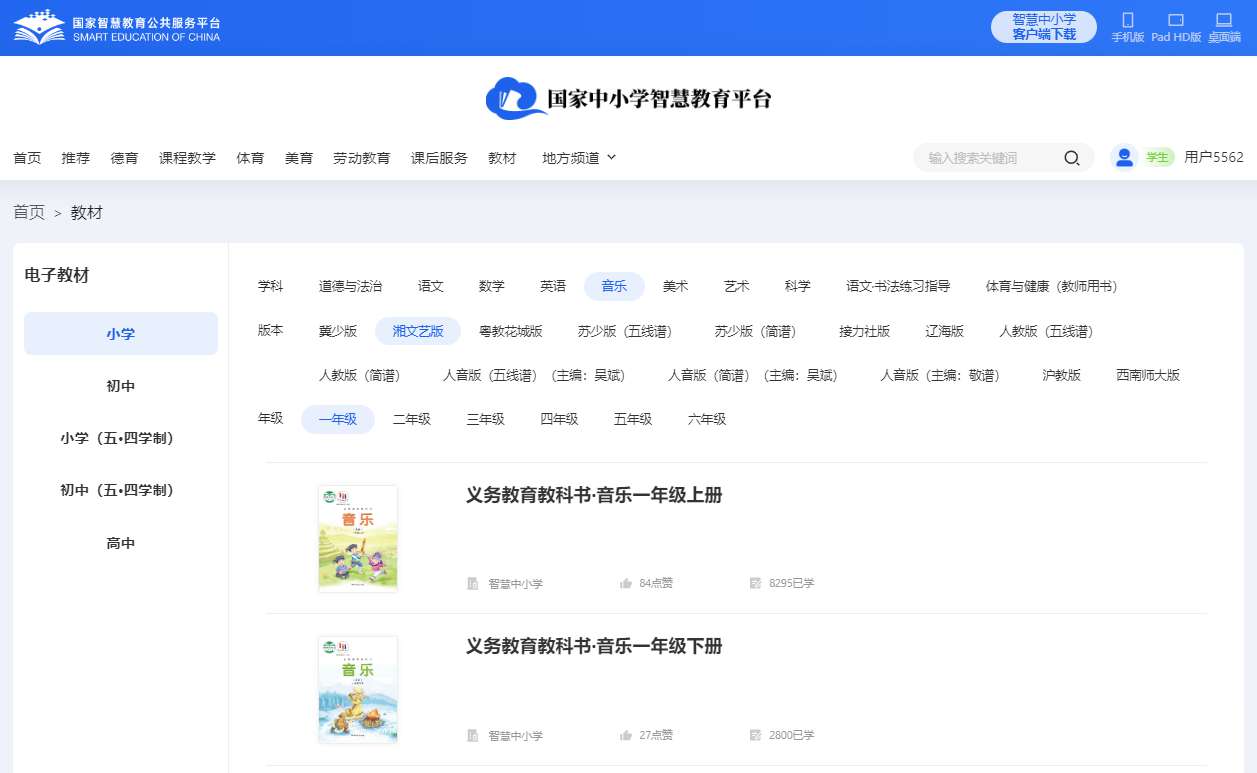Image resolution: width=1257 pixels, height=773 pixels.
Task: Choose the 粤教花城版 edition
Action: [511, 331]
